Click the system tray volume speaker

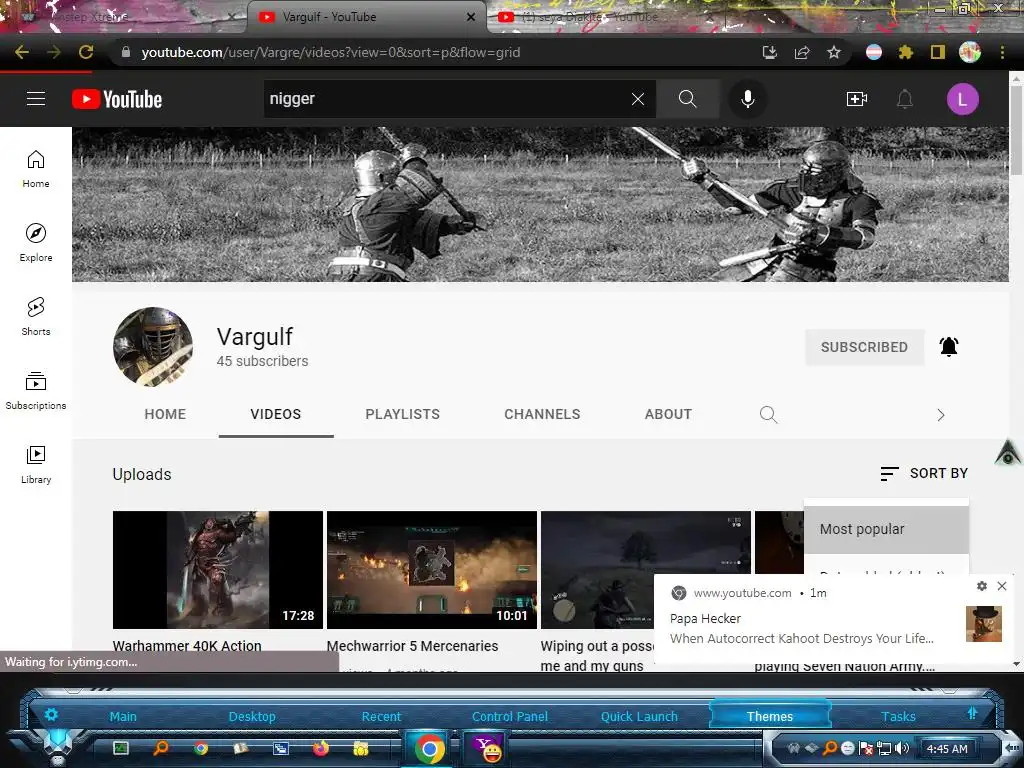pyautogui.click(x=903, y=748)
